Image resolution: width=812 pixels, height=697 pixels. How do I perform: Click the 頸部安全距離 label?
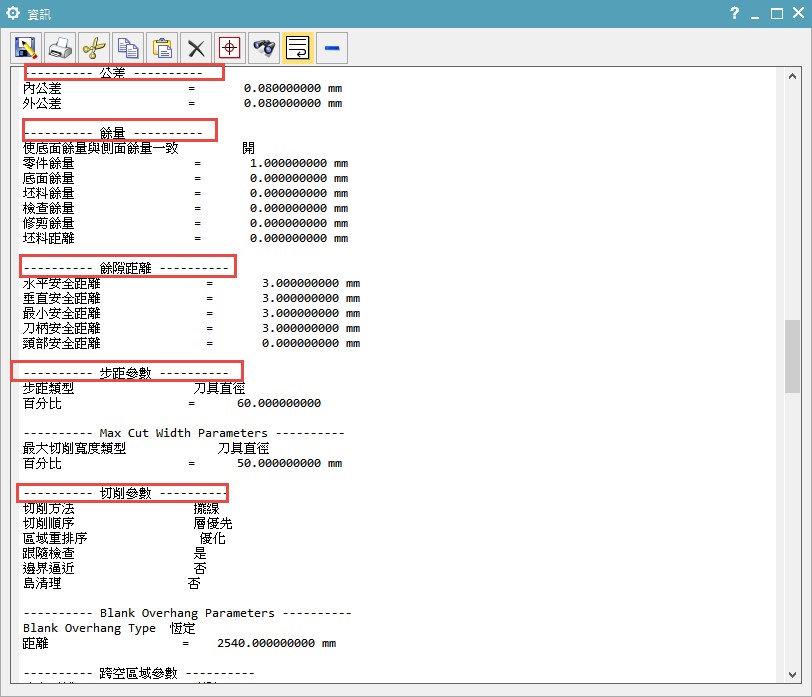[x=62, y=343]
